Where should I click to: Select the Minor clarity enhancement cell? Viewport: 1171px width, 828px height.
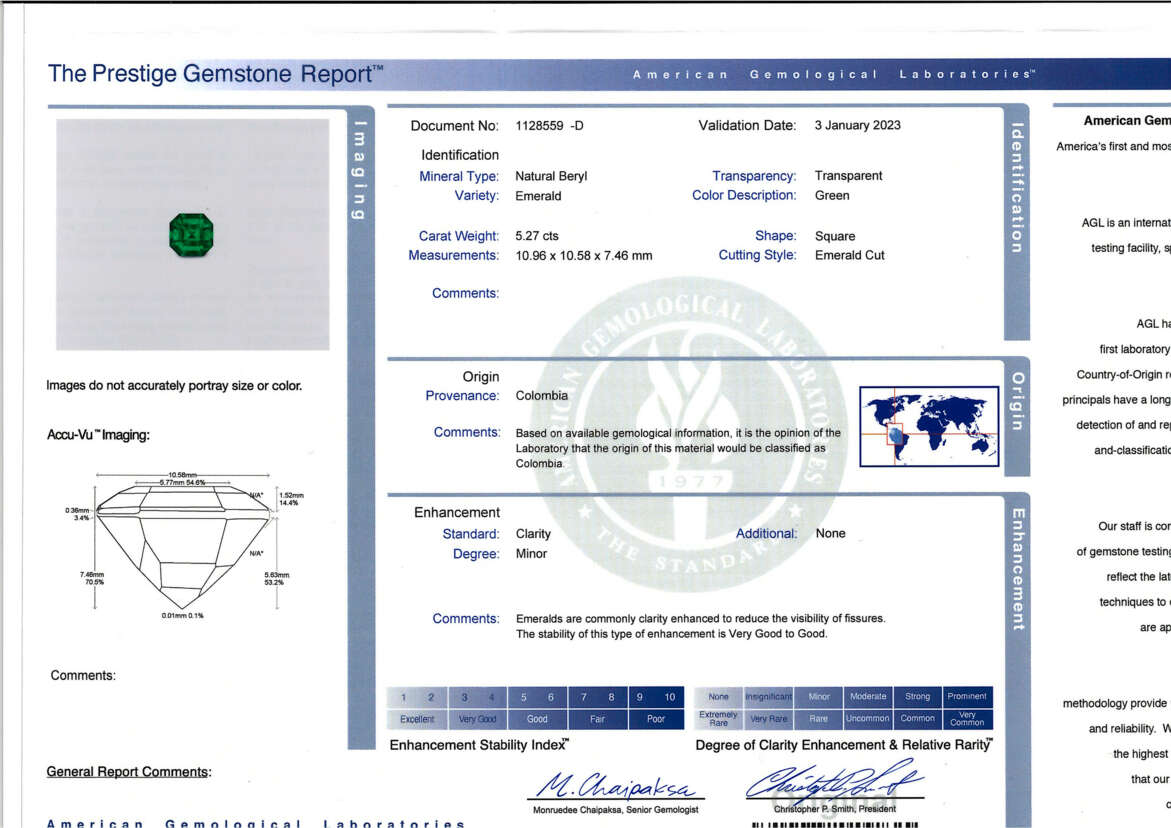[x=818, y=696]
